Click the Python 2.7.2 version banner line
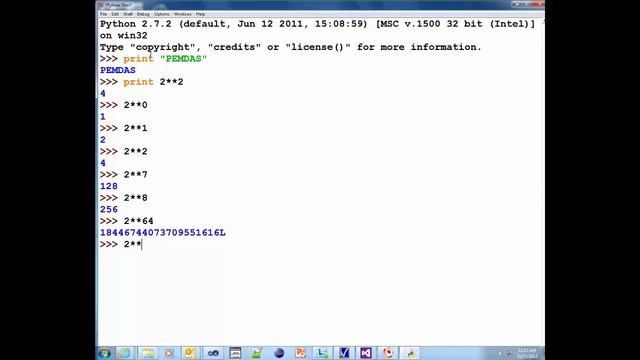Screen dimensions: 640x360 [x=317, y=24]
